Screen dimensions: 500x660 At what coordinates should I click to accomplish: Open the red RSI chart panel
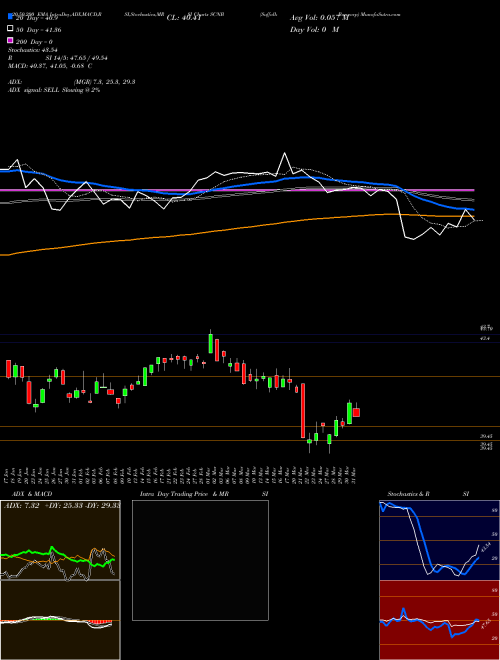439,620
